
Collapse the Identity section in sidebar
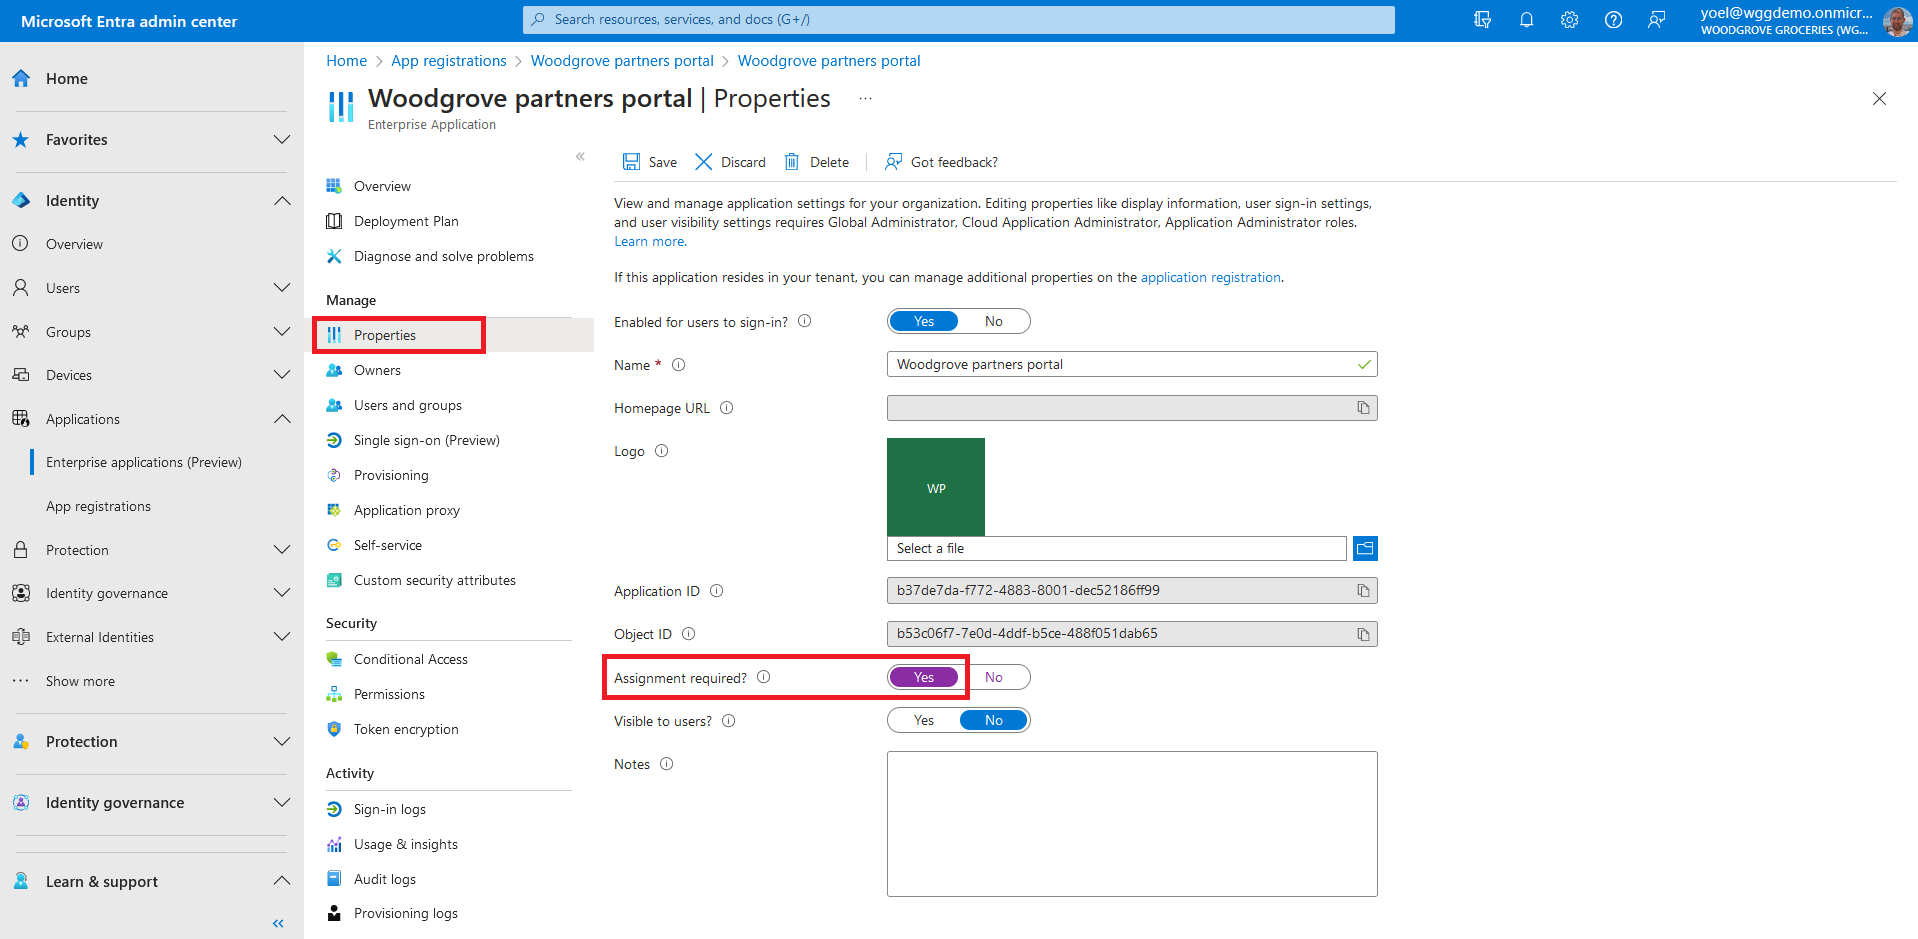coord(282,201)
